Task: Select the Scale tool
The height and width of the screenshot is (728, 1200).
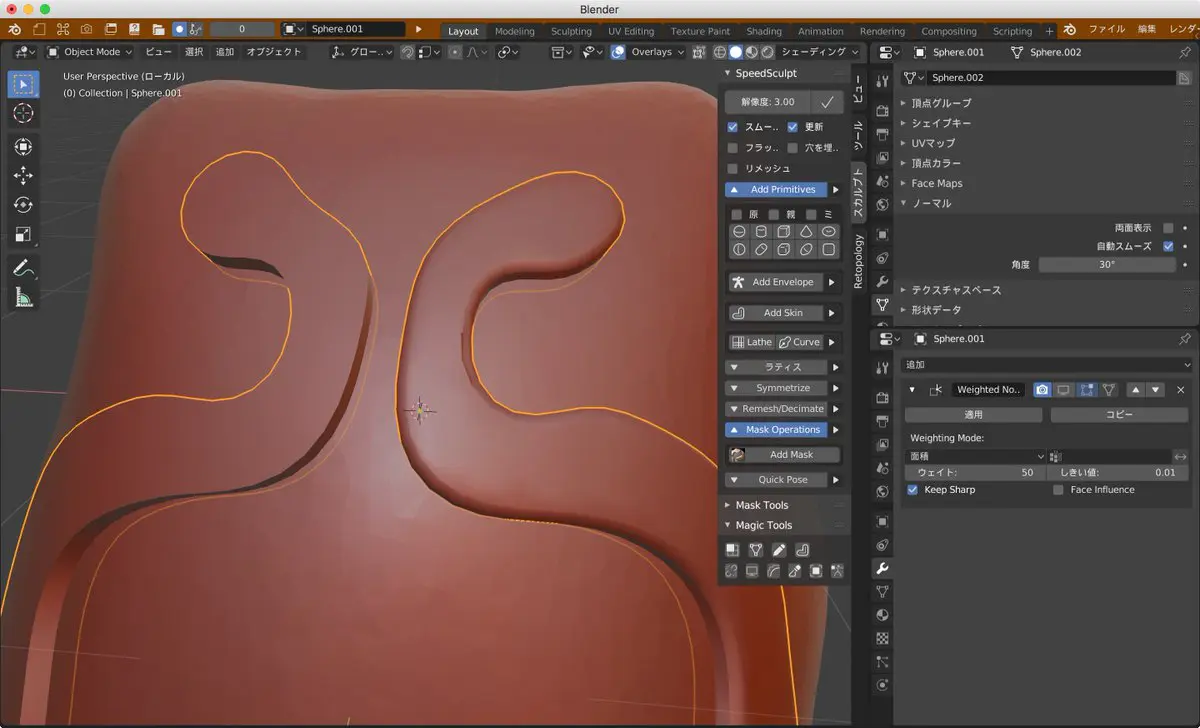Action: coord(23,235)
